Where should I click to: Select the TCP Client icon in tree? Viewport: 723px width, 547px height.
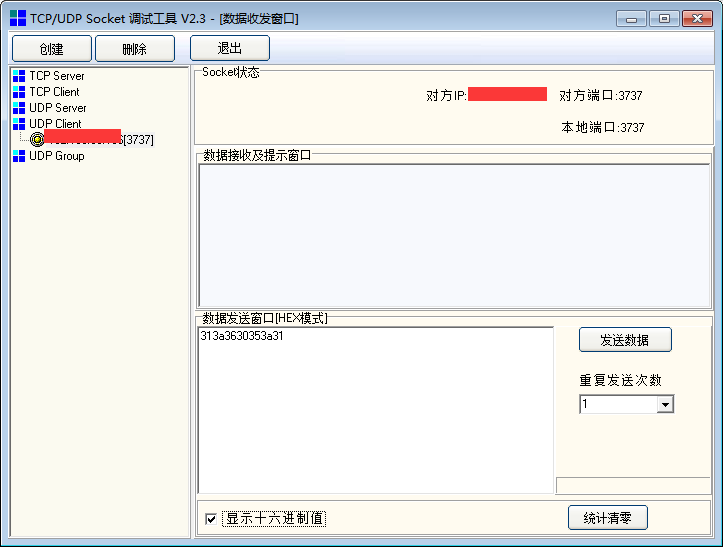[x=19, y=92]
